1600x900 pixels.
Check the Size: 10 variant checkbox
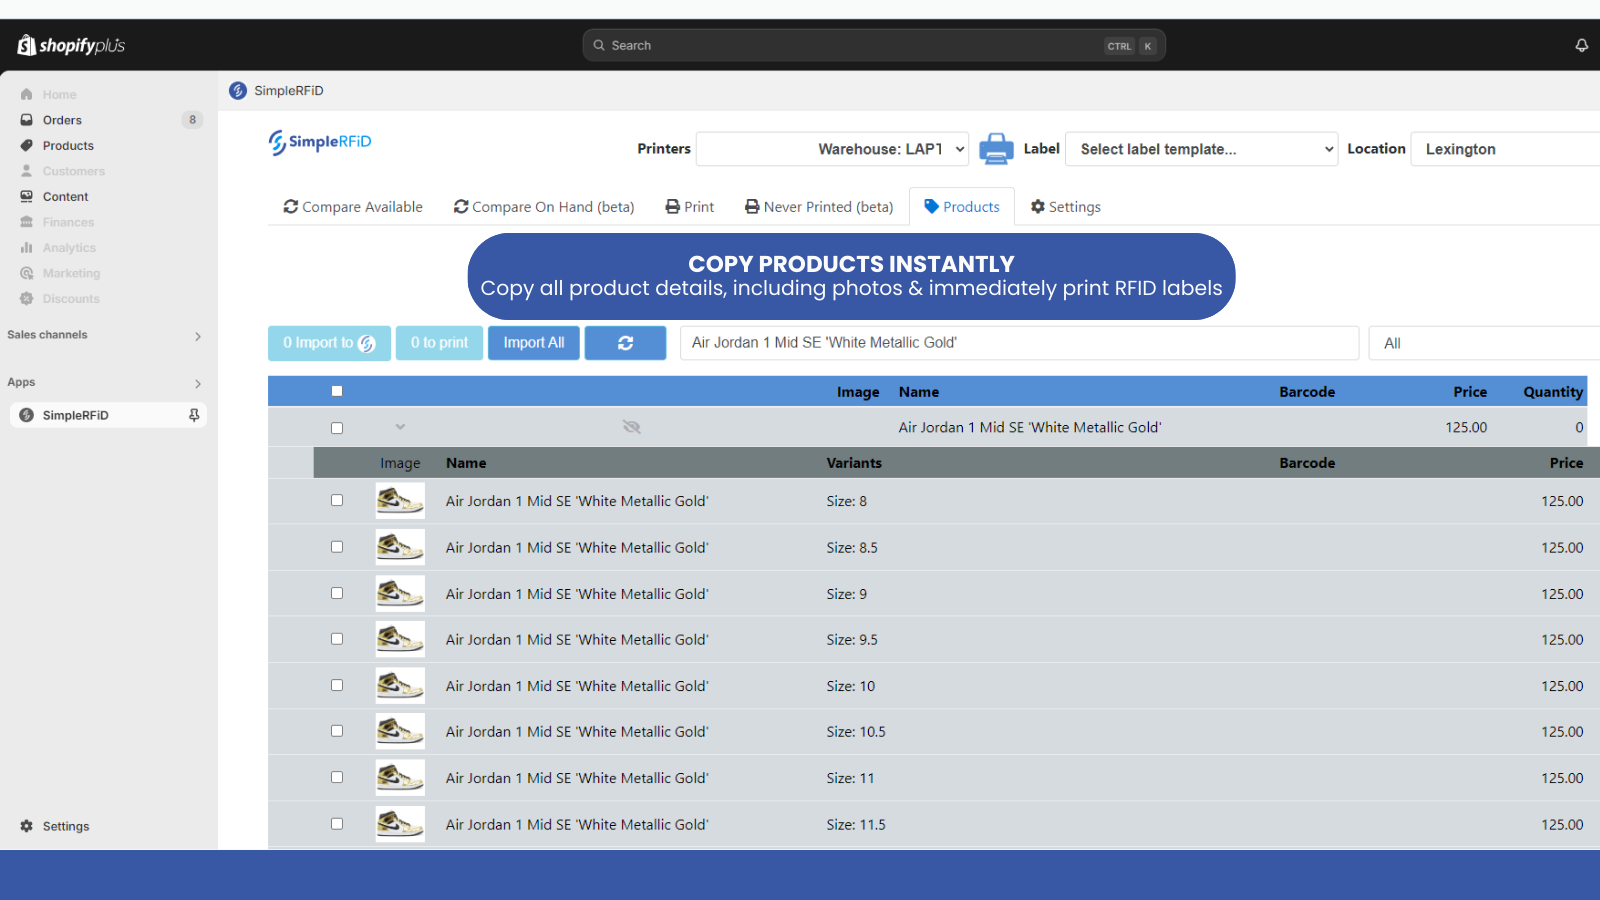337,685
